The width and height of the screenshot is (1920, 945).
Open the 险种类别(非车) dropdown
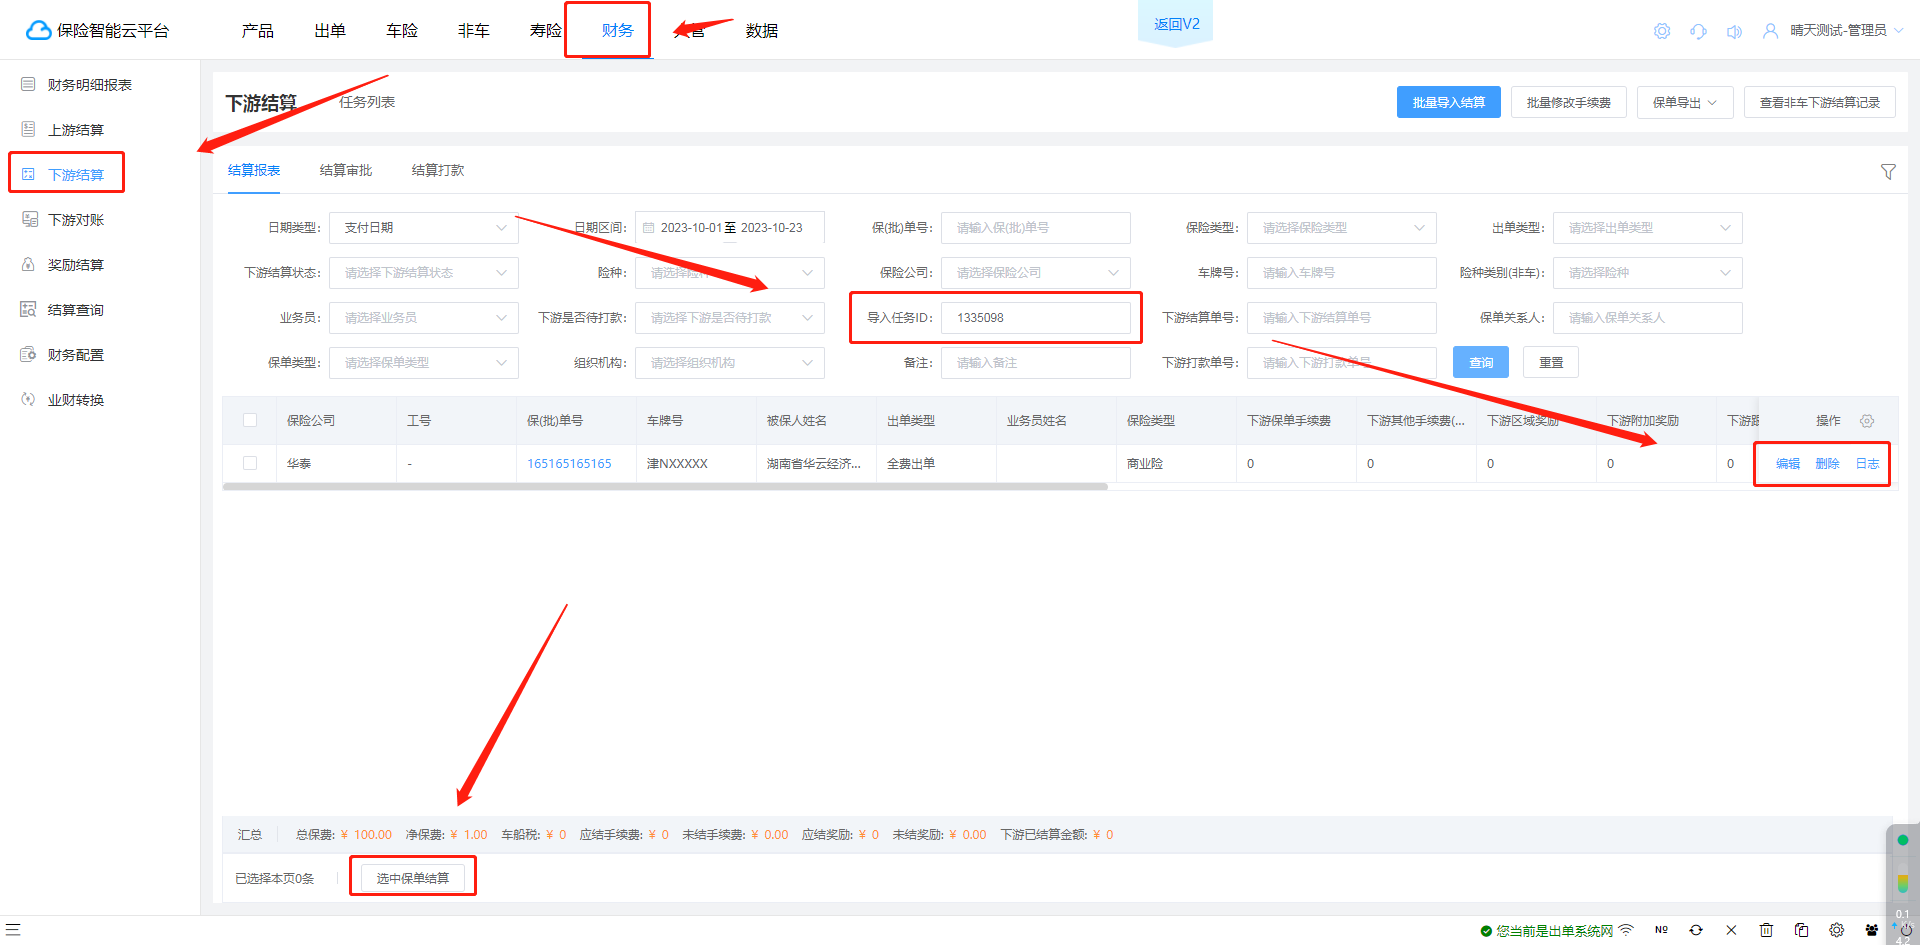[1648, 273]
